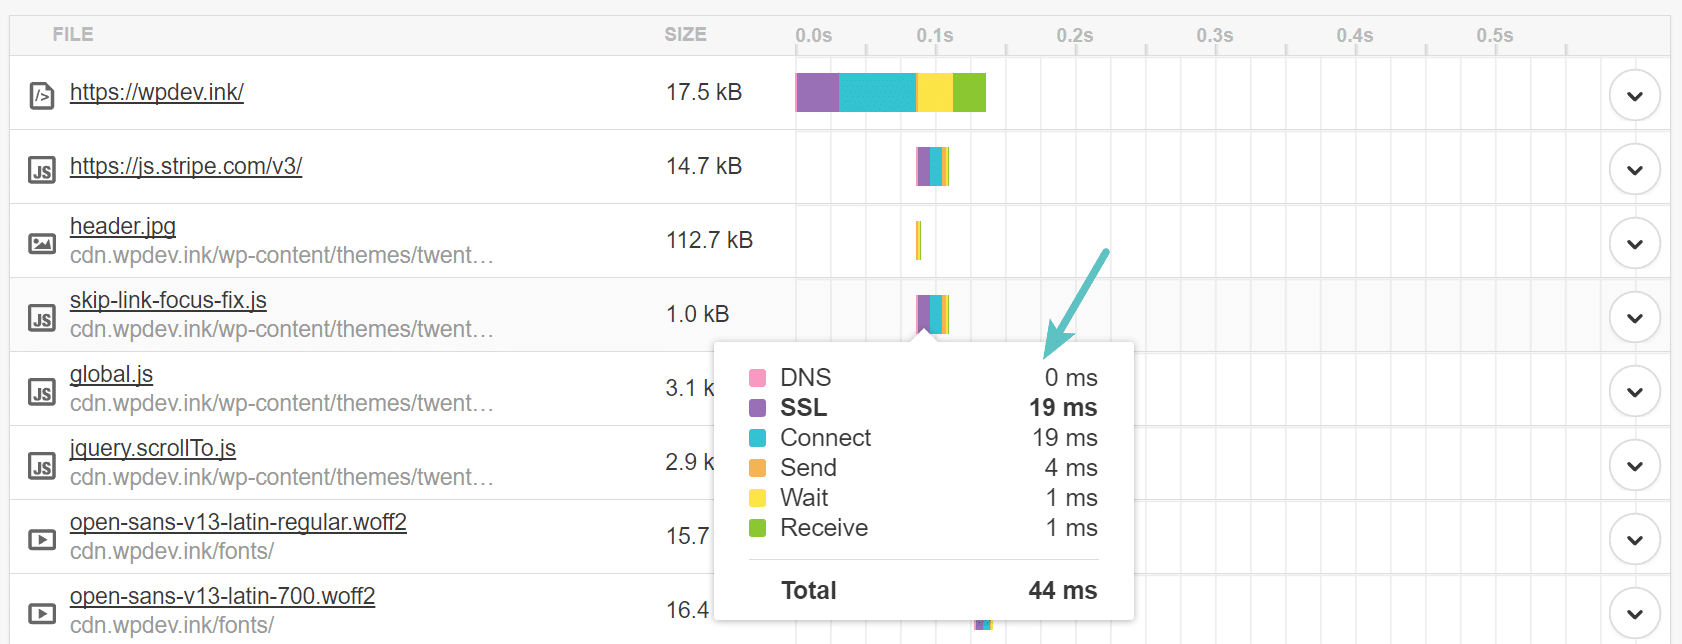The height and width of the screenshot is (644, 1682).
Task: Collapse the global.js details chevron
Action: [1634, 391]
